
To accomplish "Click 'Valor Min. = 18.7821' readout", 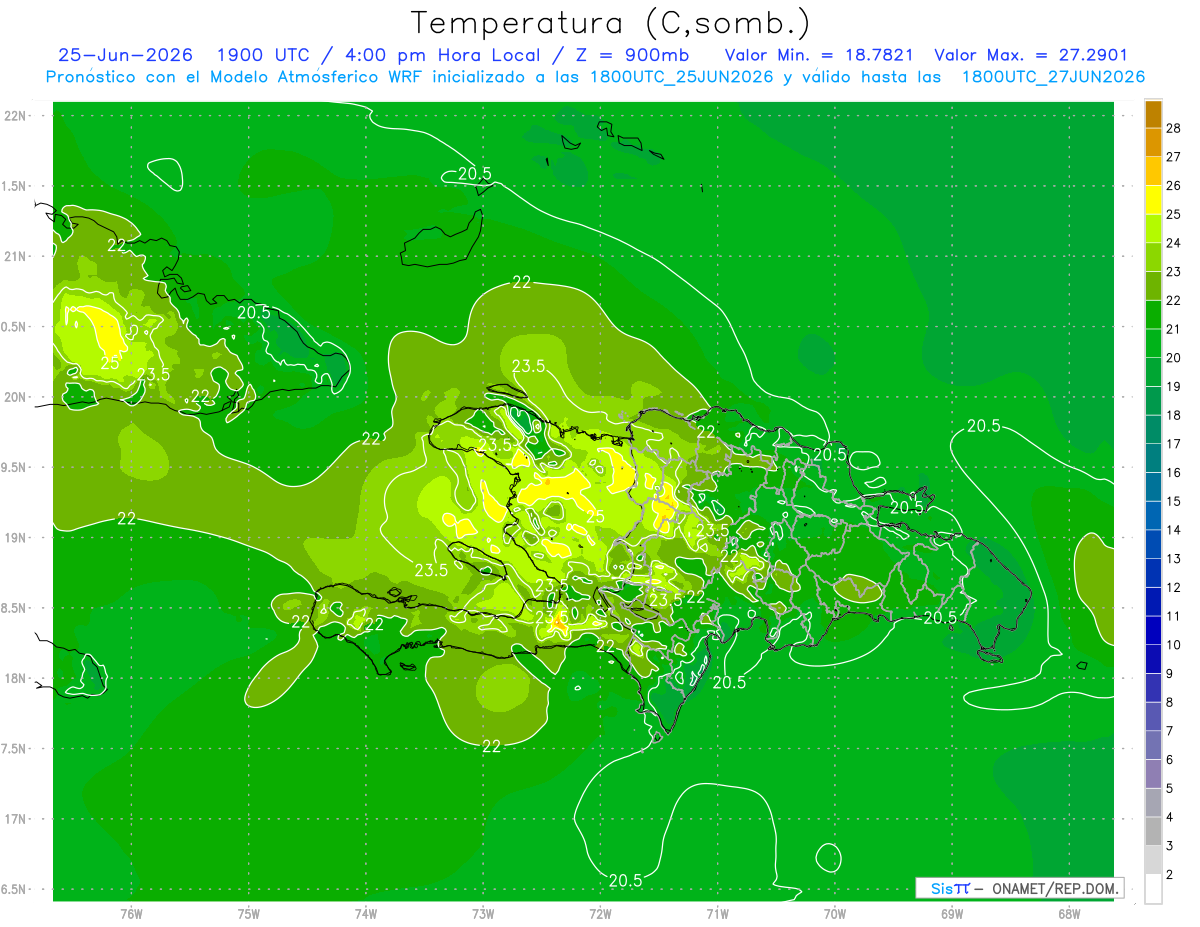I will [818, 56].
